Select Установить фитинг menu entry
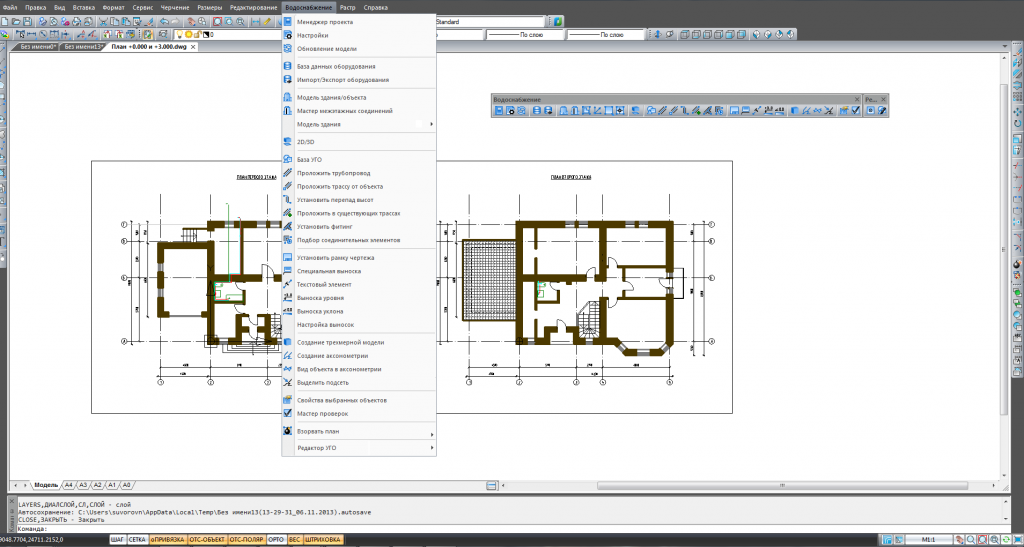 [359, 227]
